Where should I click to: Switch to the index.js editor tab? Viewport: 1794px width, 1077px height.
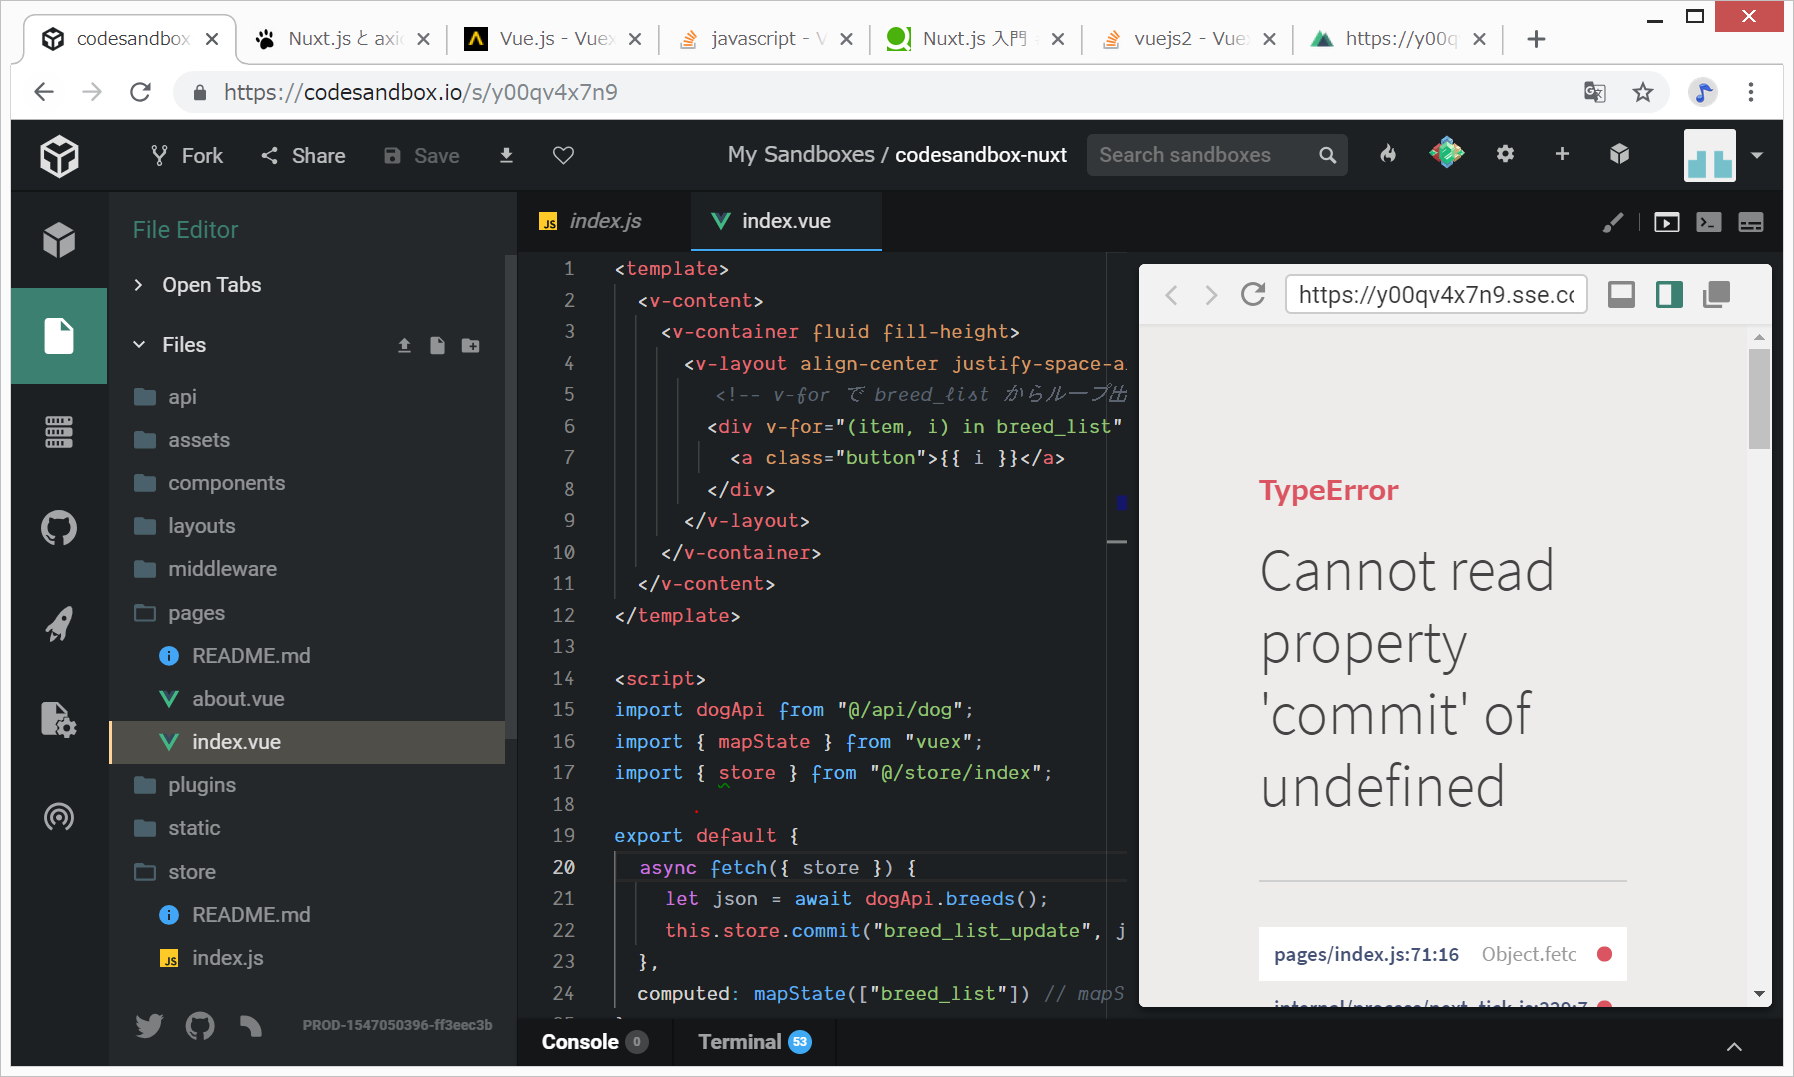tap(604, 221)
